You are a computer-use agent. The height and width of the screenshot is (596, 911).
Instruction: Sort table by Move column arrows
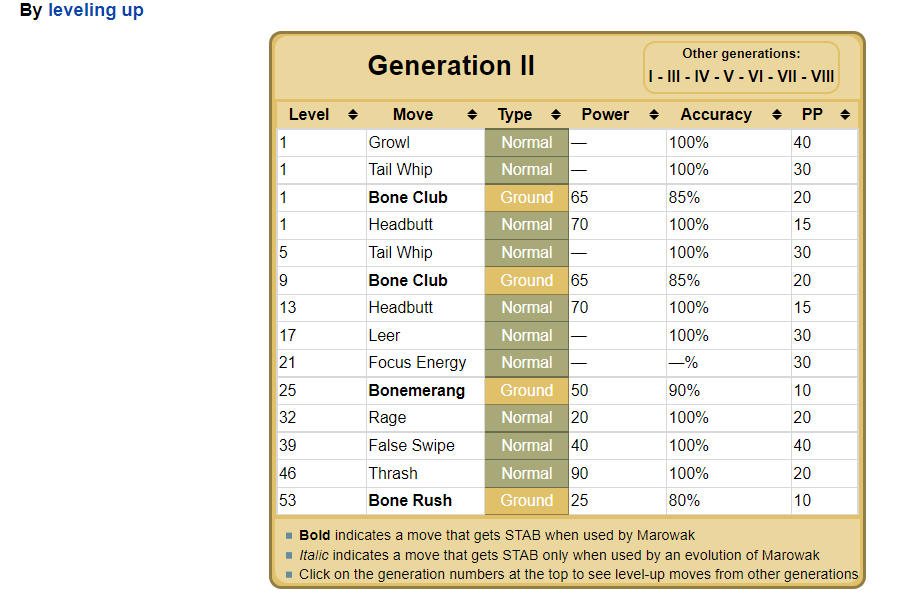[x=472, y=114]
